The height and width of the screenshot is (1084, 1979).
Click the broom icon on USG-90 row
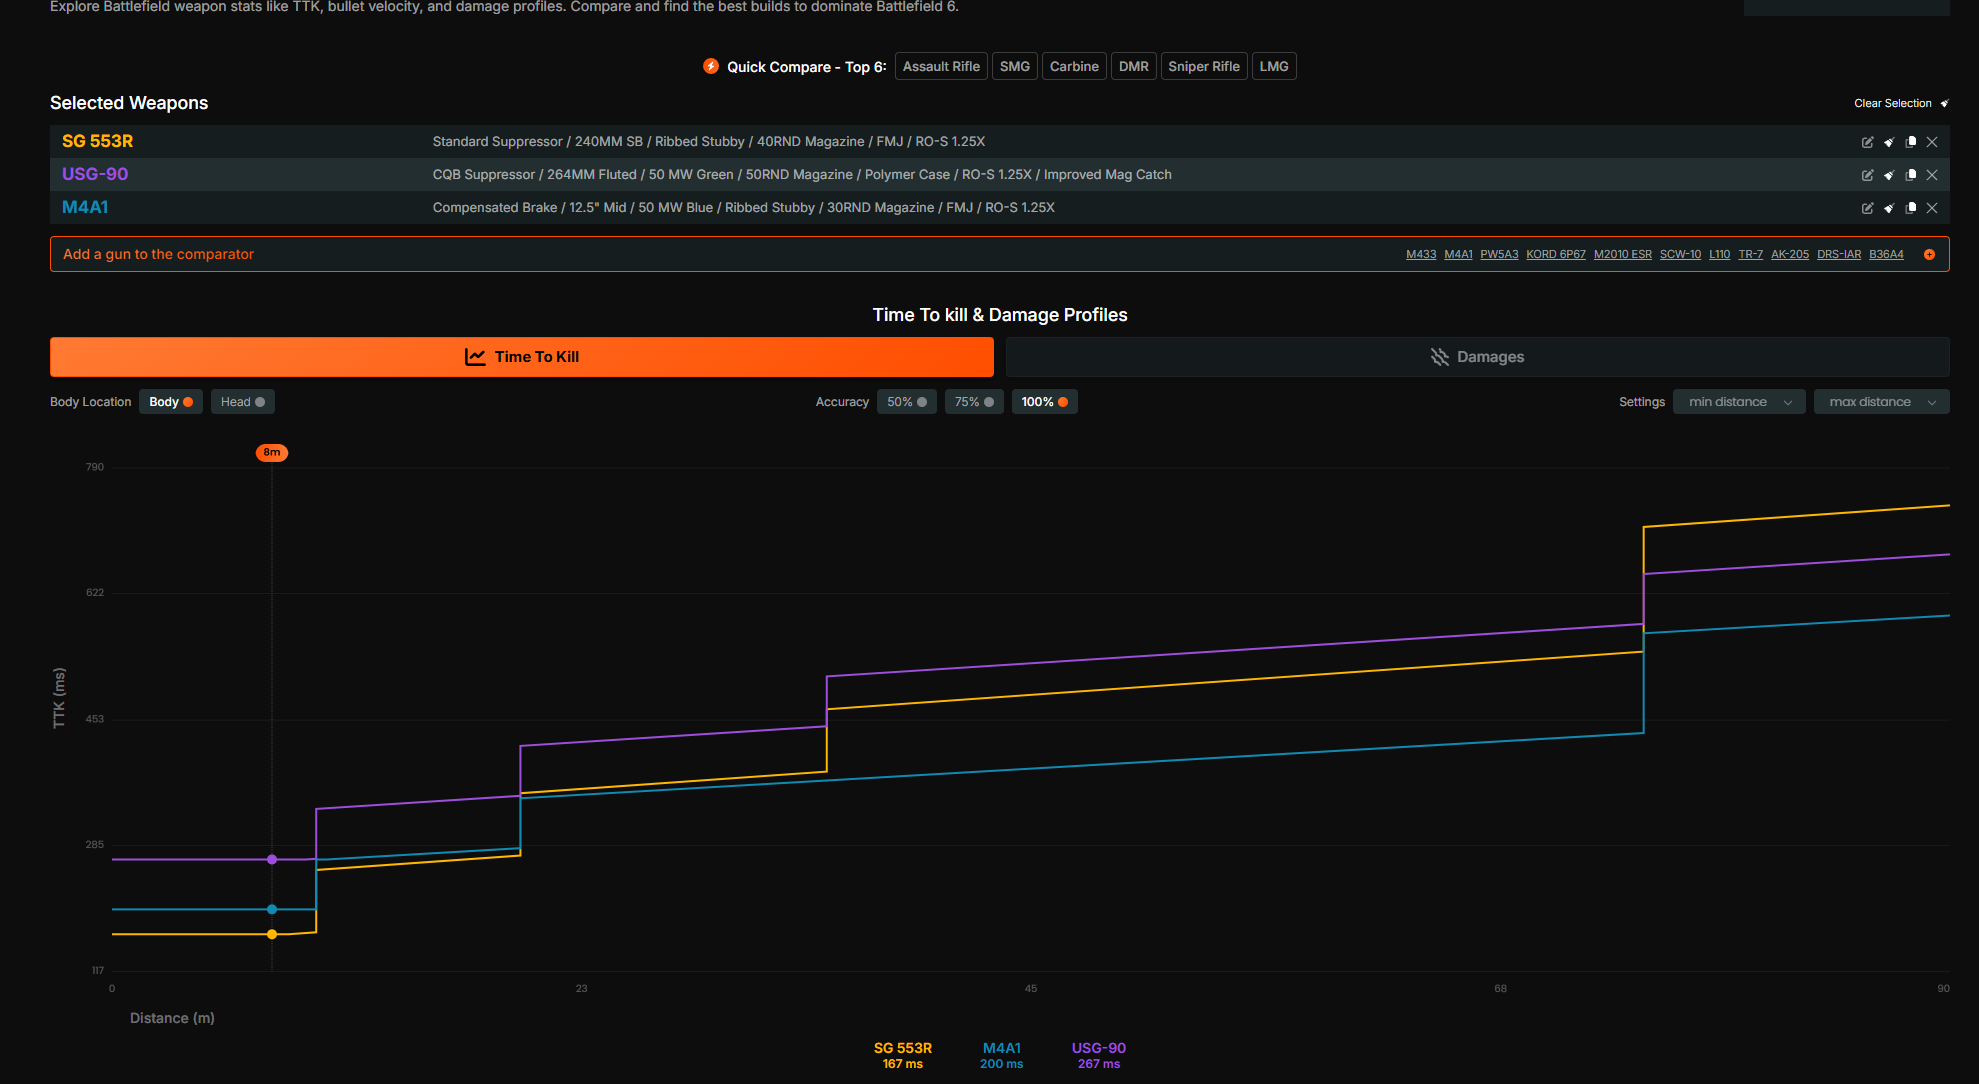(x=1889, y=175)
